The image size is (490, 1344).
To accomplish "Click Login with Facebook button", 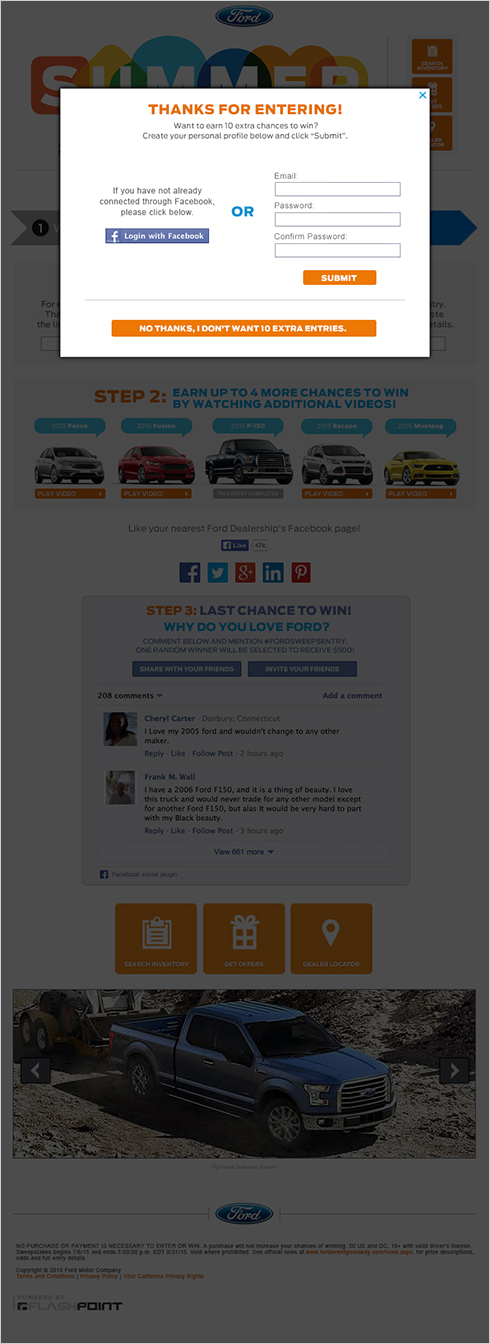I will pyautogui.click(x=157, y=236).
